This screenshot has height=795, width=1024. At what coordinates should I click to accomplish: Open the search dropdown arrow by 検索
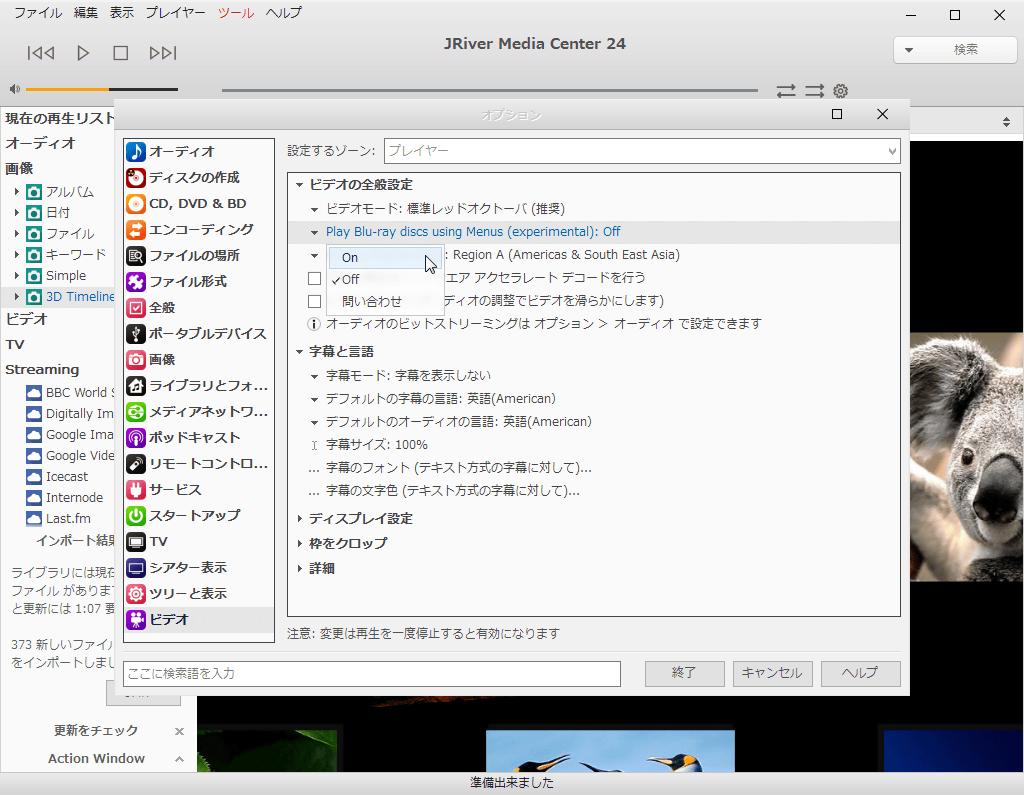(908, 50)
